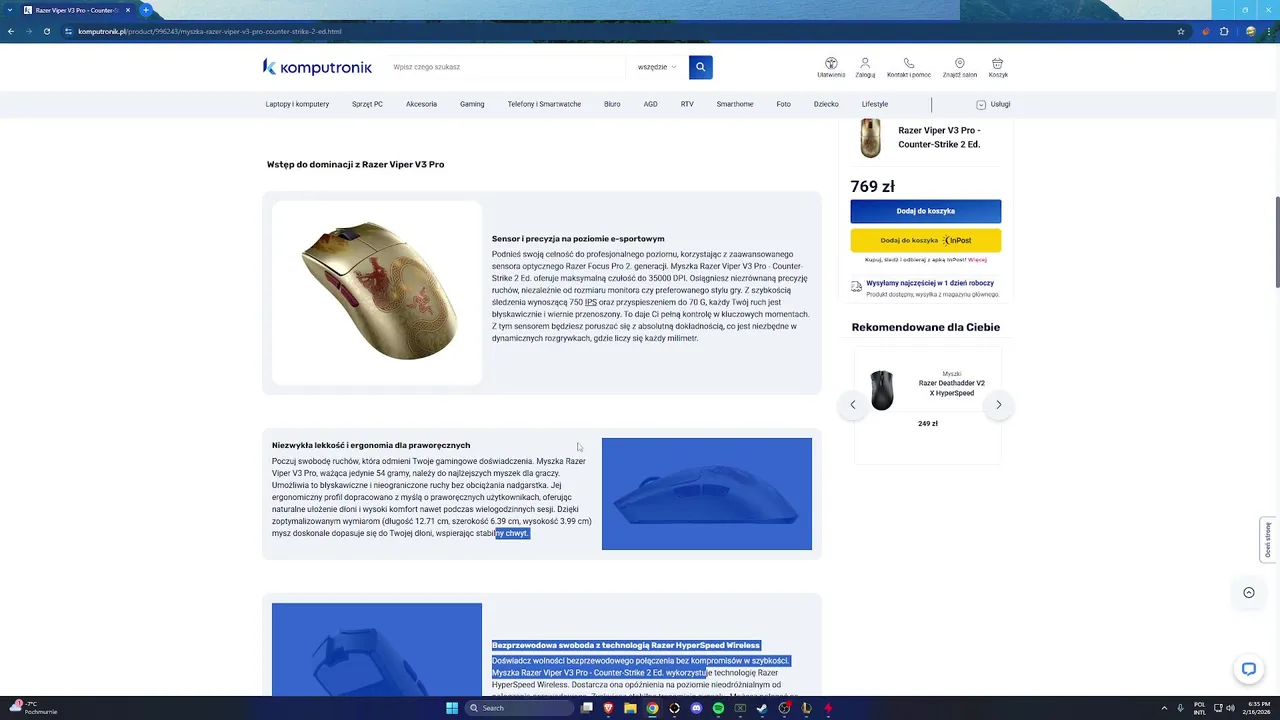Open File Explorer from taskbar
Image resolution: width=1280 pixels, height=720 pixels.
pos(630,708)
